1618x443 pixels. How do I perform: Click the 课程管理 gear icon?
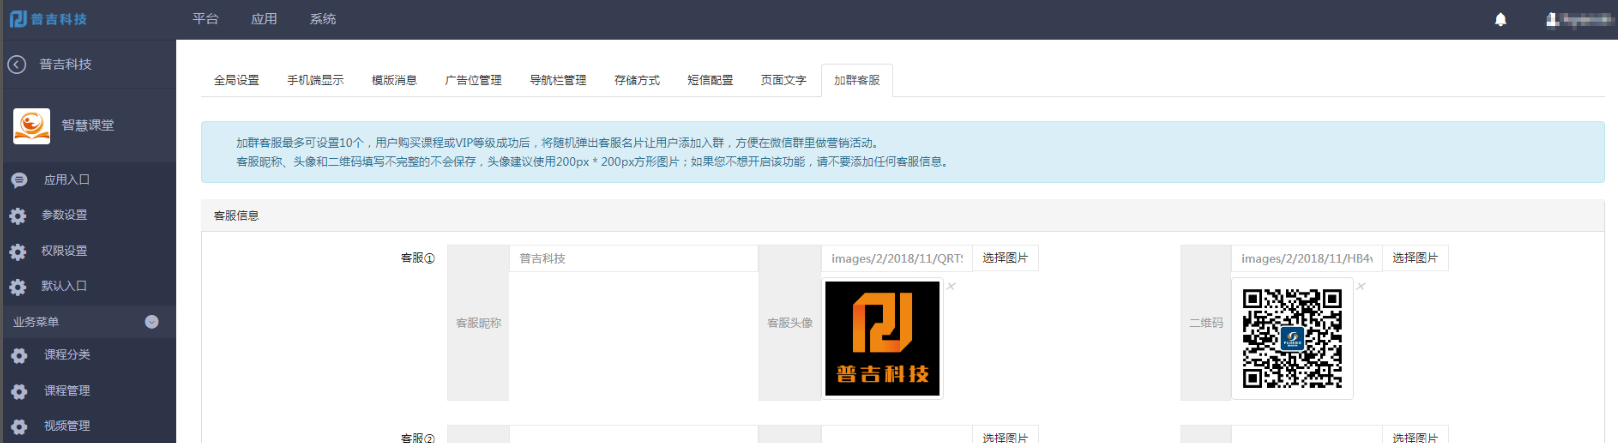coord(19,392)
